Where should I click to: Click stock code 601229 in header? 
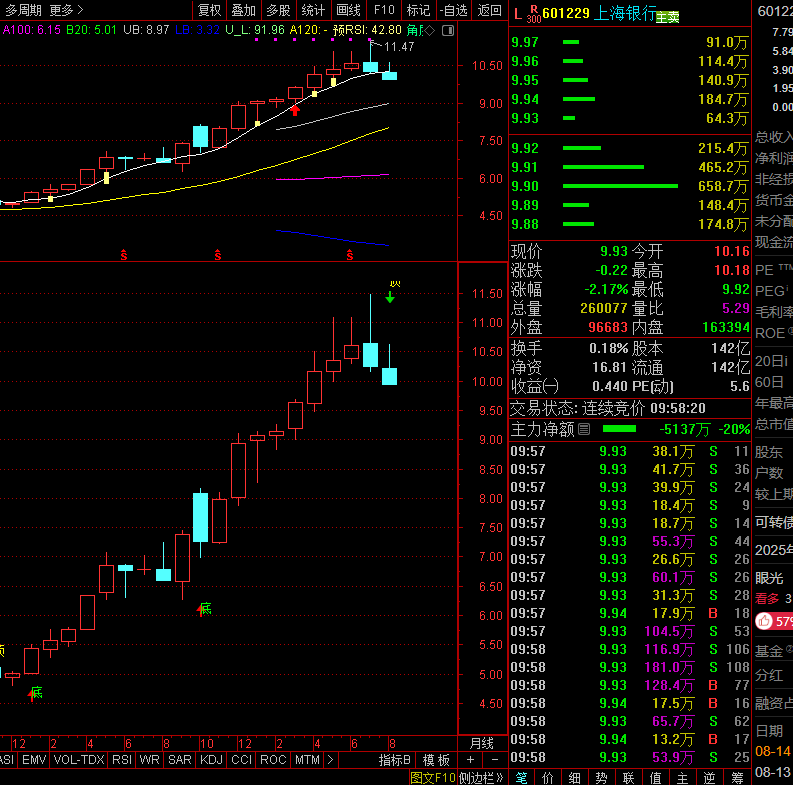(x=566, y=13)
